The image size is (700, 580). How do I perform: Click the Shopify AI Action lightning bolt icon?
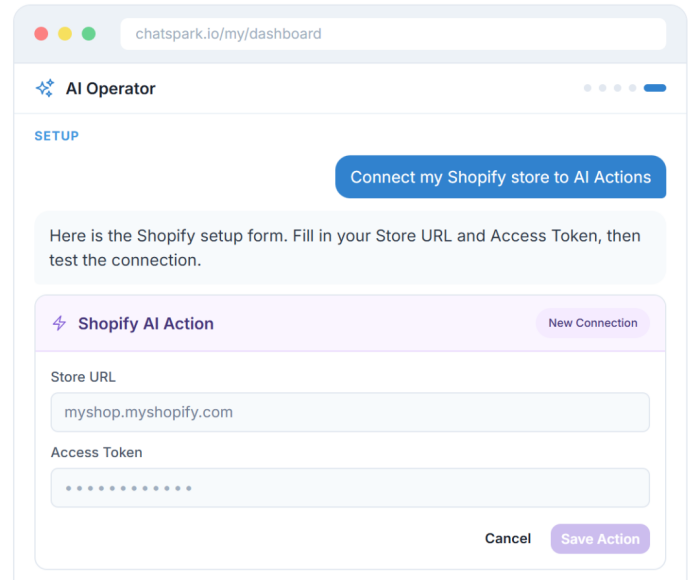59,323
